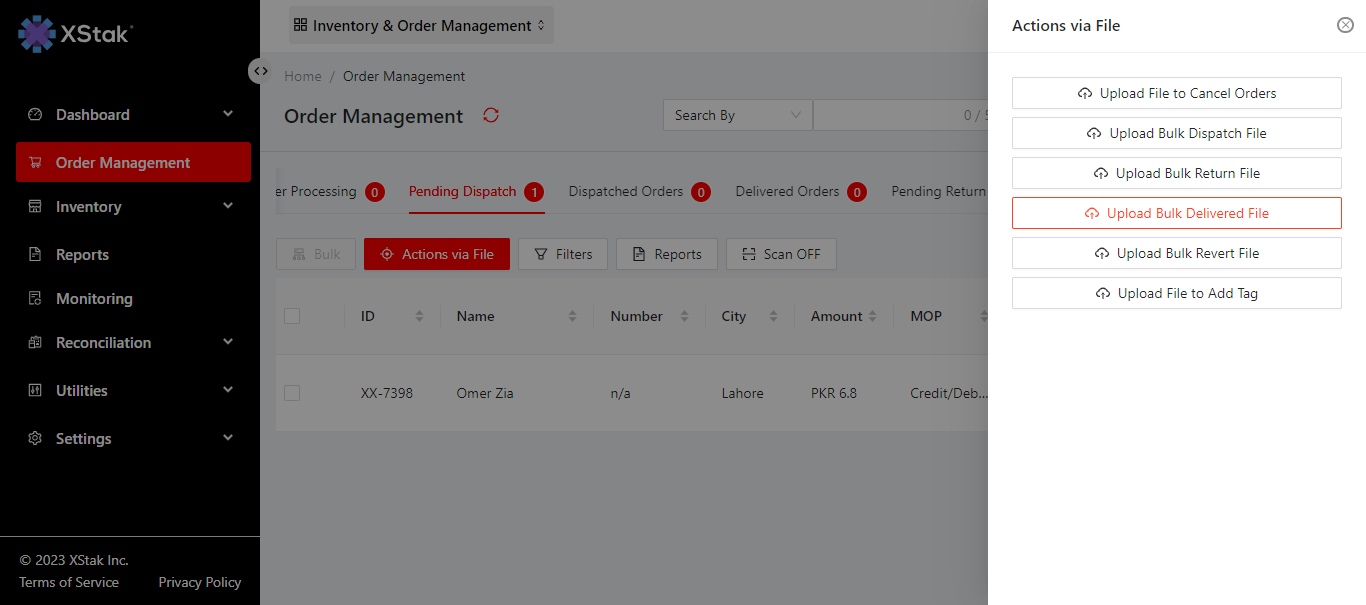Select the checkbox for order XX-7398
Image resolution: width=1366 pixels, height=605 pixels.
click(292, 393)
